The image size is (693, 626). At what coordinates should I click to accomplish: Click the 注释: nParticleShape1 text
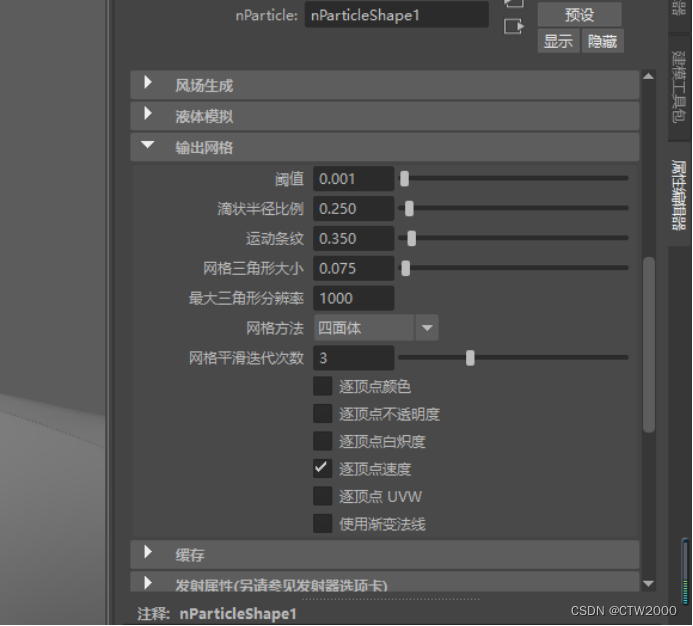[217, 614]
